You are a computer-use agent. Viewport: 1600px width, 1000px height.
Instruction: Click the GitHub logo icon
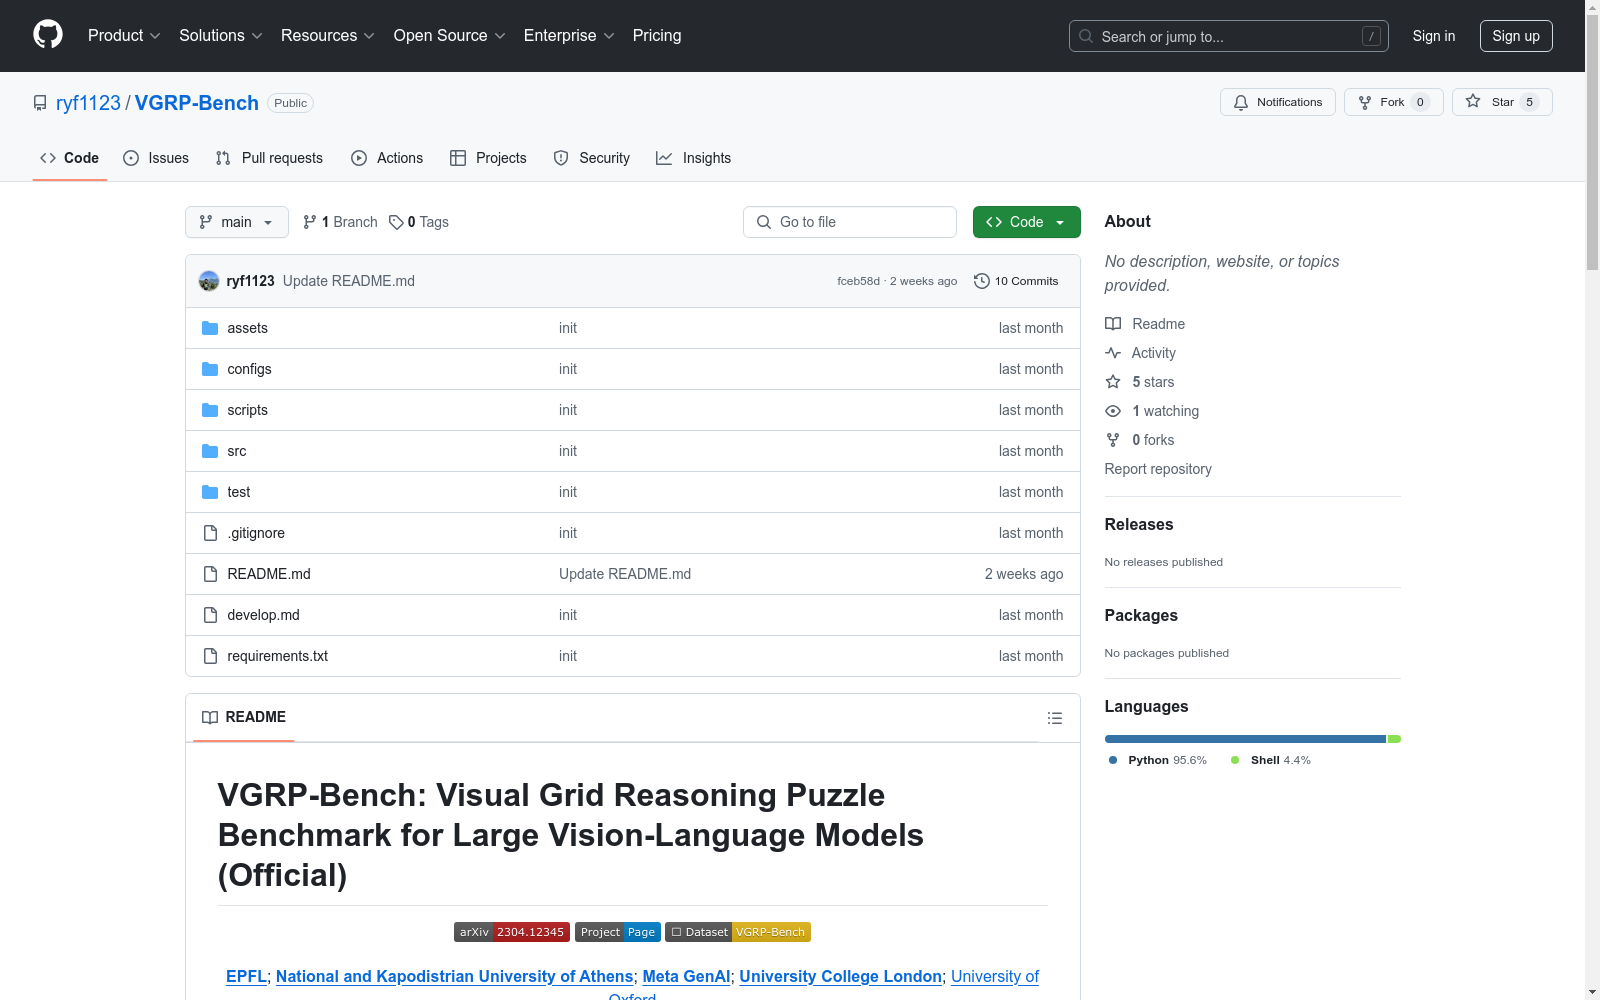tap(48, 35)
